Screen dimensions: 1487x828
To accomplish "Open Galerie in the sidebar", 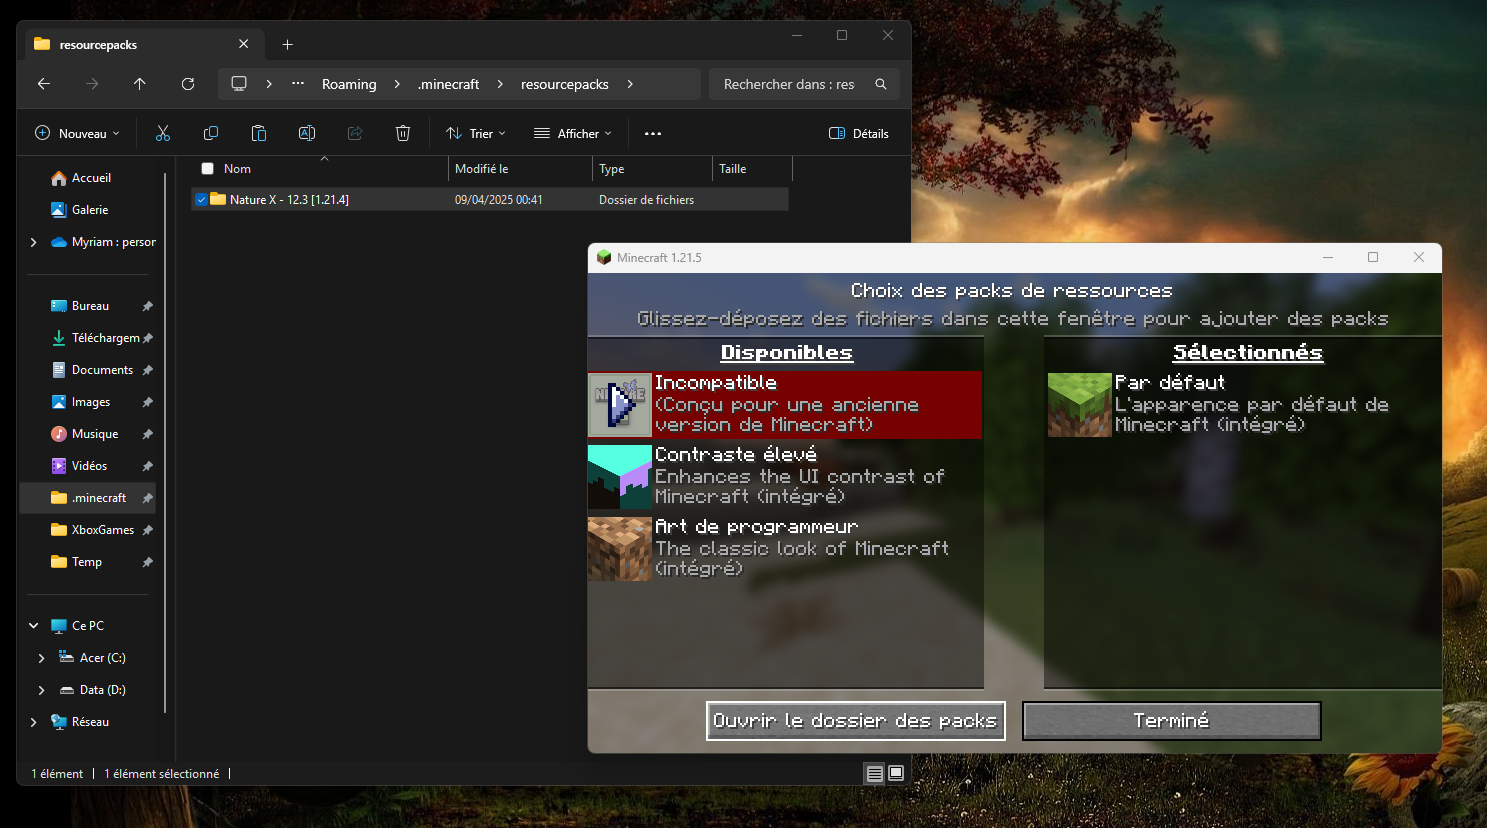I will tap(90, 210).
